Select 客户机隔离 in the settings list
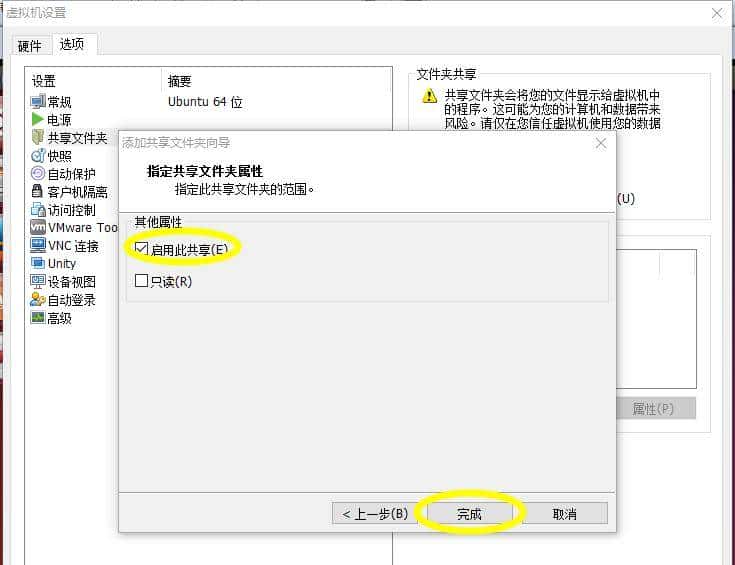 77,192
